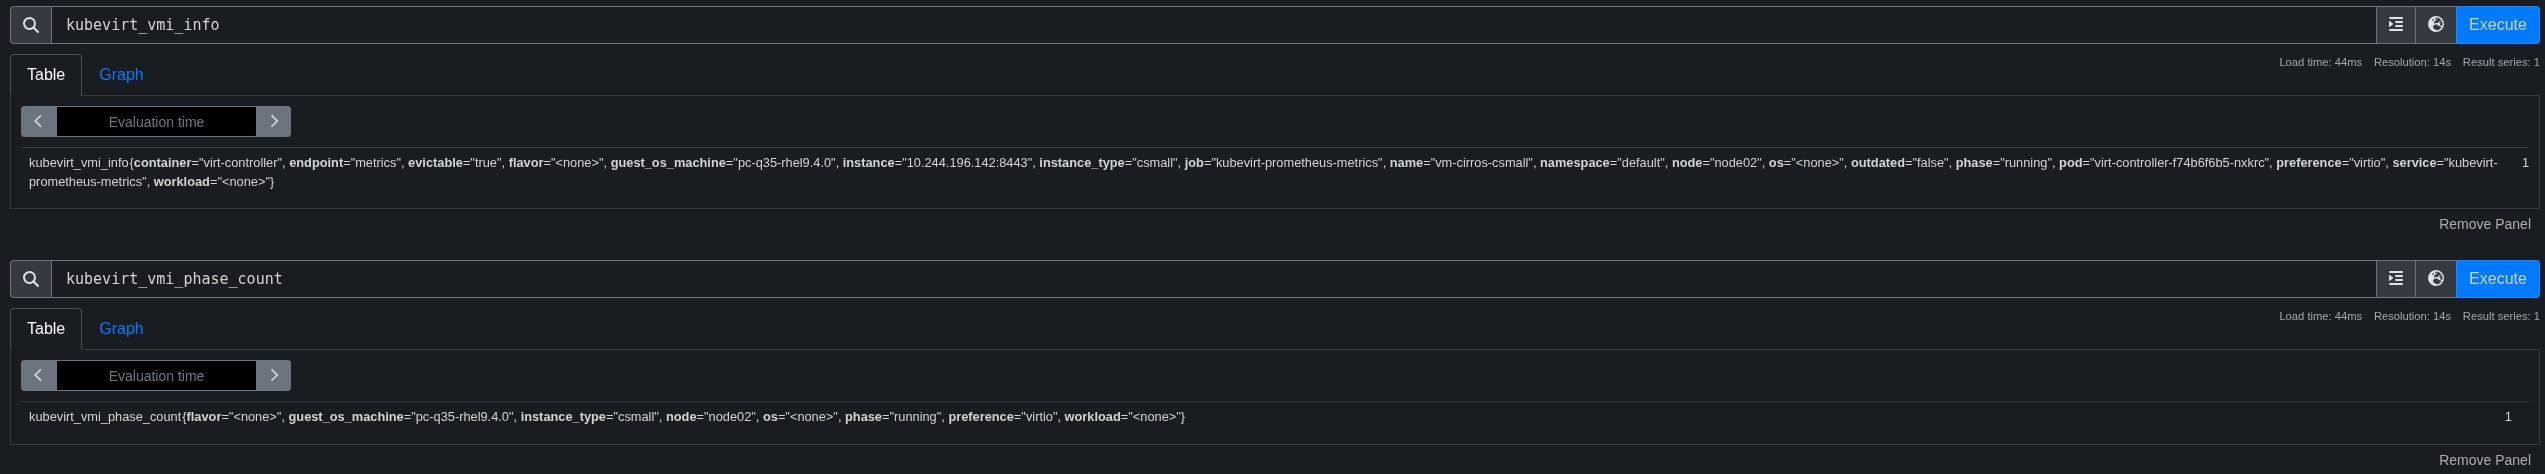Format the kubevirt_vmi_phase_count expression
The height and width of the screenshot is (474, 2545).
2395,279
